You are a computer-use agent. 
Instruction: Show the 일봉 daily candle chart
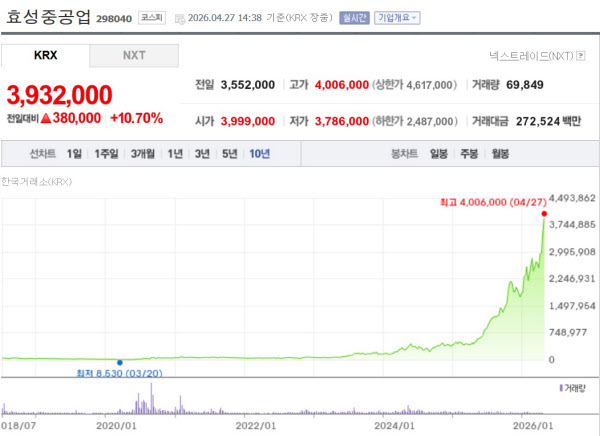pos(438,154)
